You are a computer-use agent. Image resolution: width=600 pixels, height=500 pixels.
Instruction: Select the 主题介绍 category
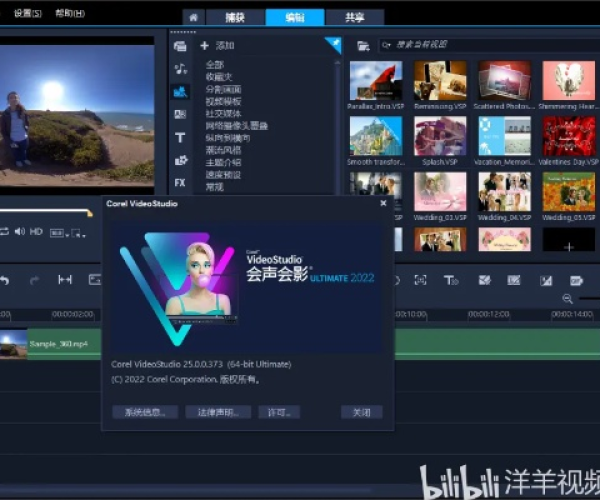coord(223,162)
